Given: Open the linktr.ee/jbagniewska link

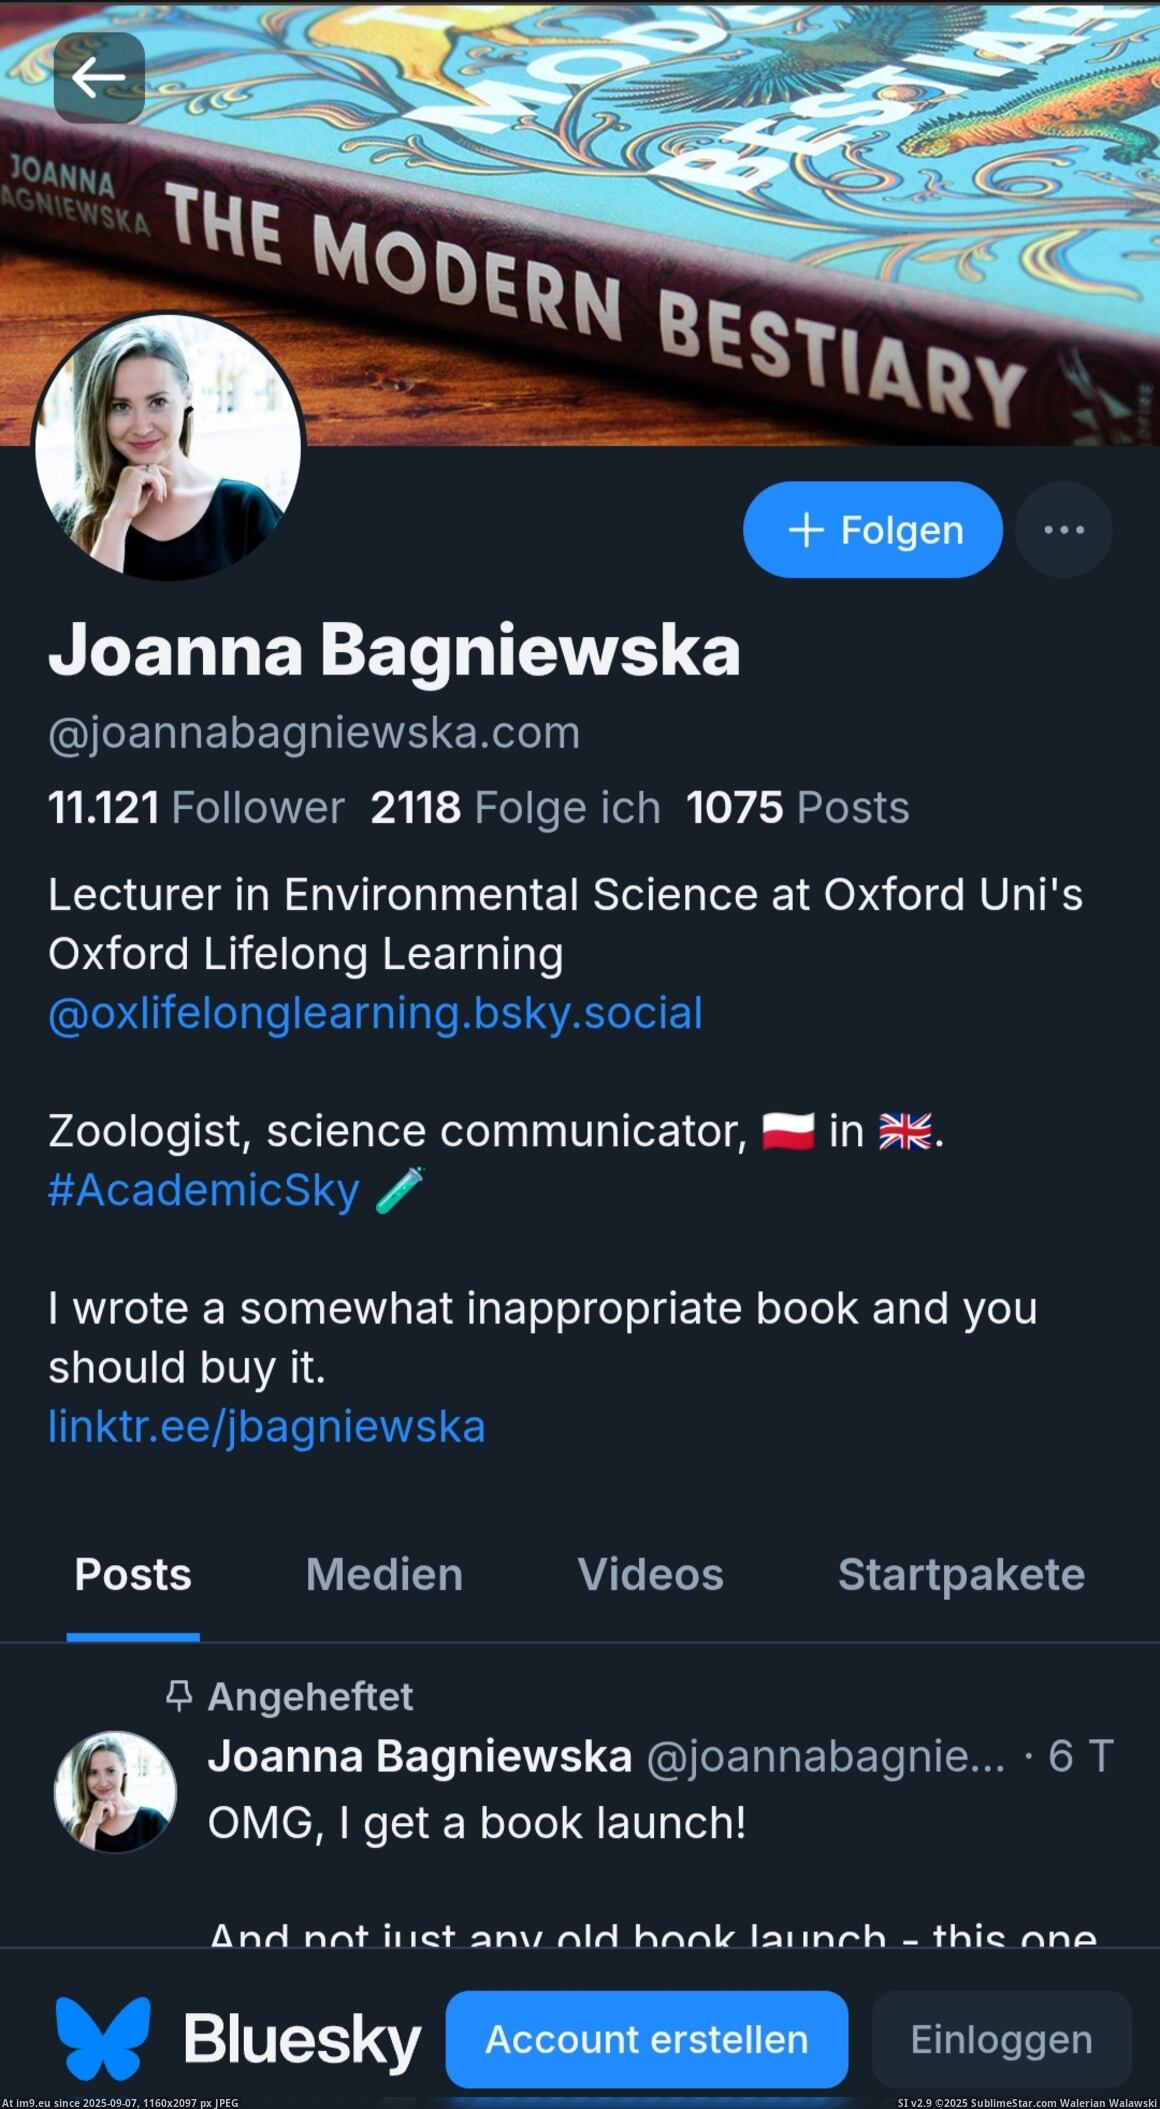Looking at the screenshot, I should pos(267,1426).
